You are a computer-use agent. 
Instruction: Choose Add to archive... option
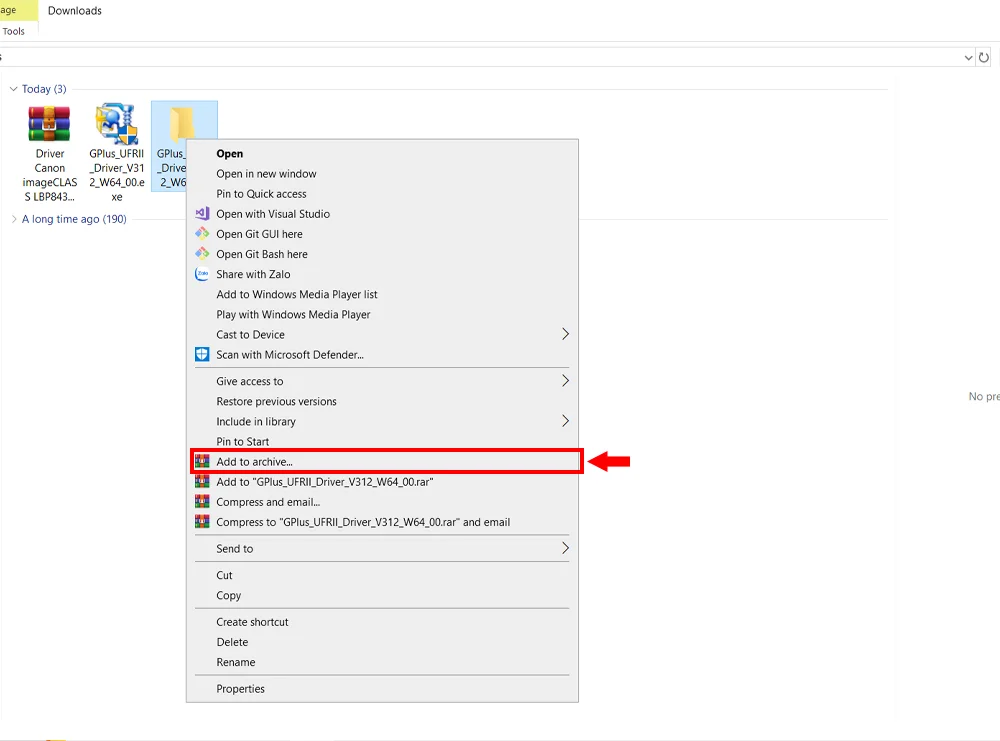[382, 462]
